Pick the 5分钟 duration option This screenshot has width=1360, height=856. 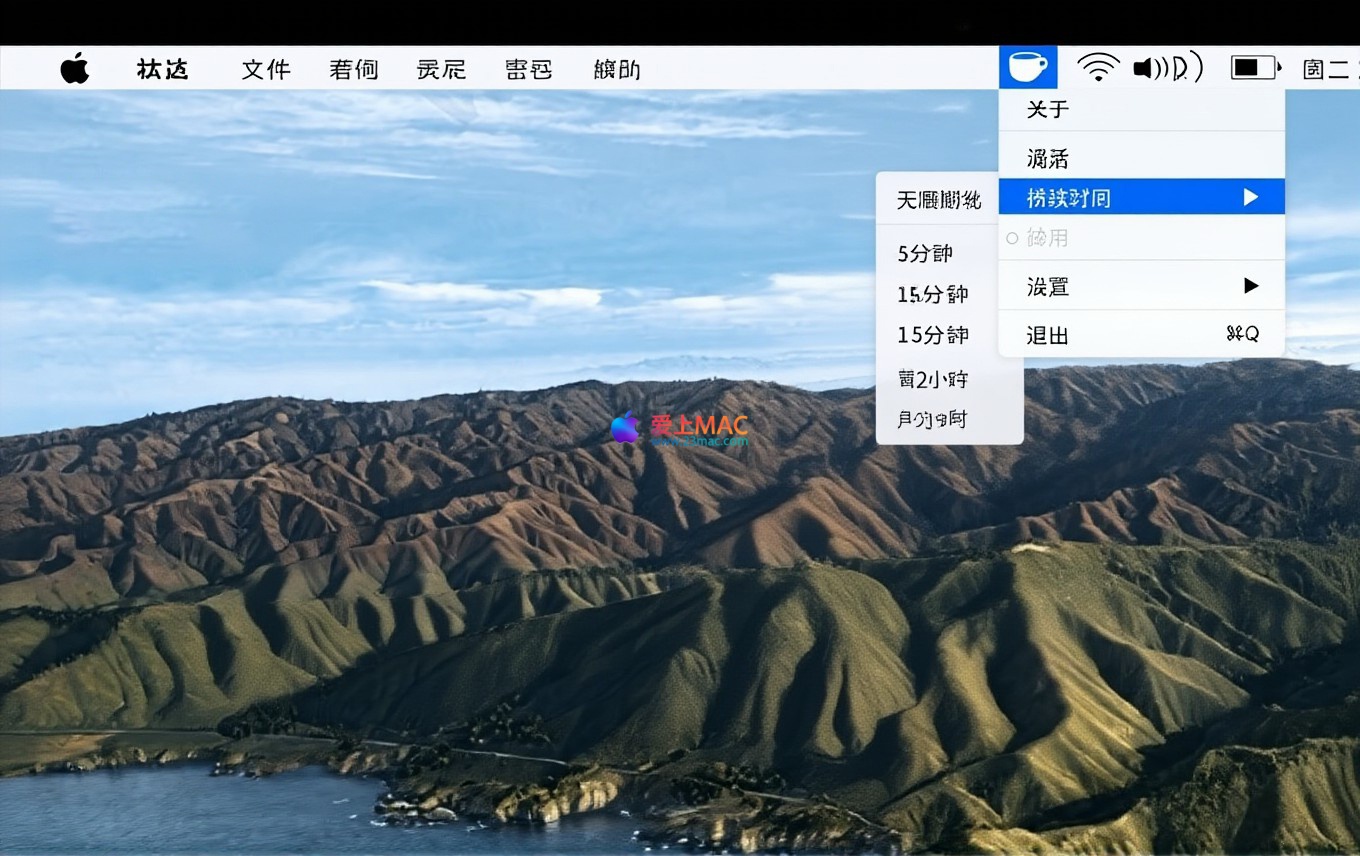pos(925,254)
